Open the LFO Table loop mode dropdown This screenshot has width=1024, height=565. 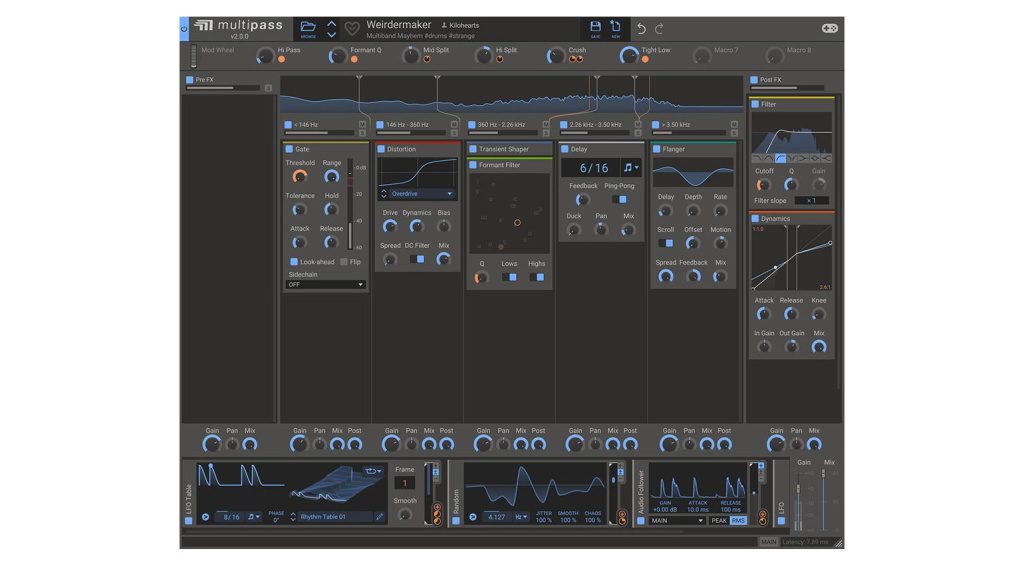374,471
